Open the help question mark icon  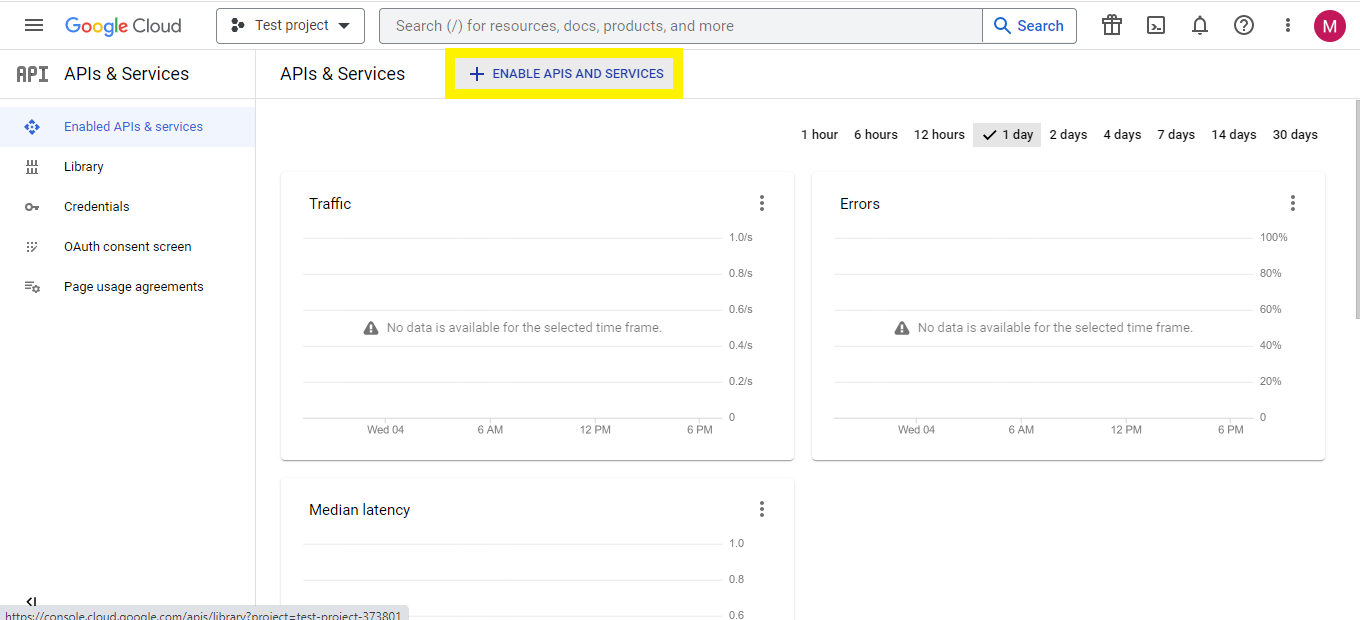[x=1243, y=25]
